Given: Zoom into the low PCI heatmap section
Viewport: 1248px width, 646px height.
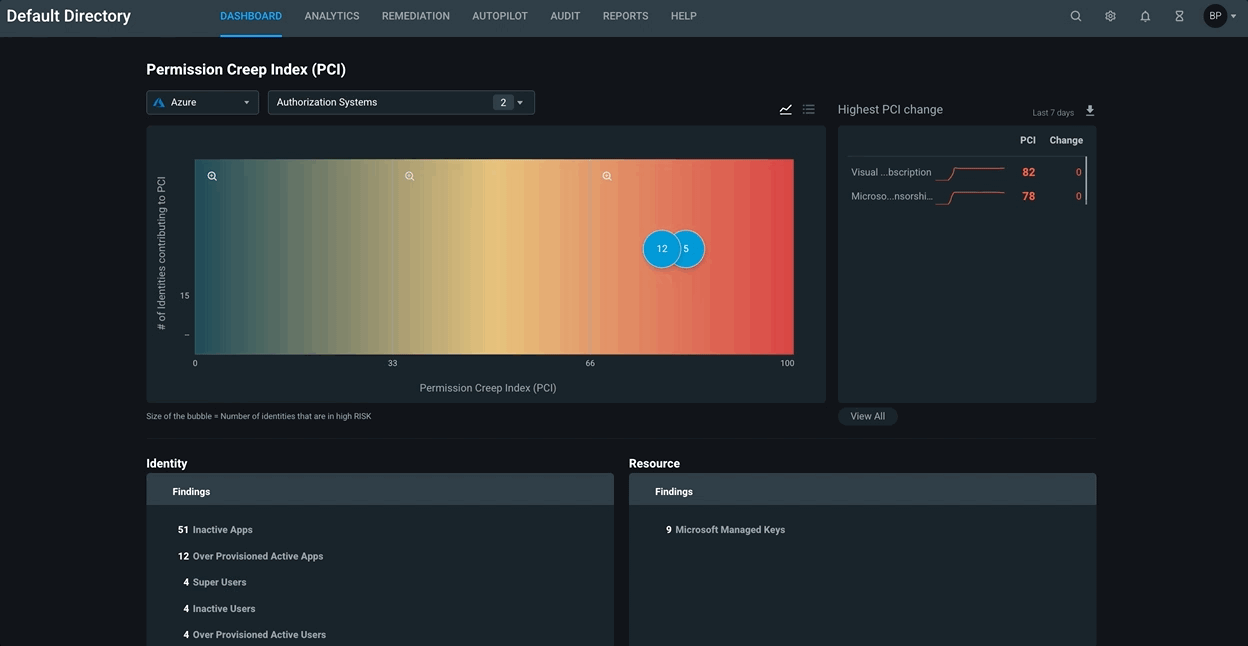Looking at the screenshot, I should pyautogui.click(x=212, y=176).
